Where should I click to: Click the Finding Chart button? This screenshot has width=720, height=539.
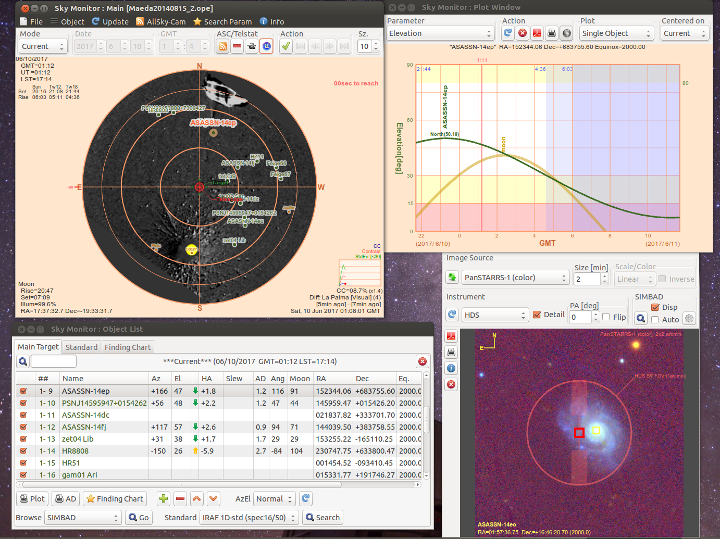pyautogui.click(x=114, y=499)
